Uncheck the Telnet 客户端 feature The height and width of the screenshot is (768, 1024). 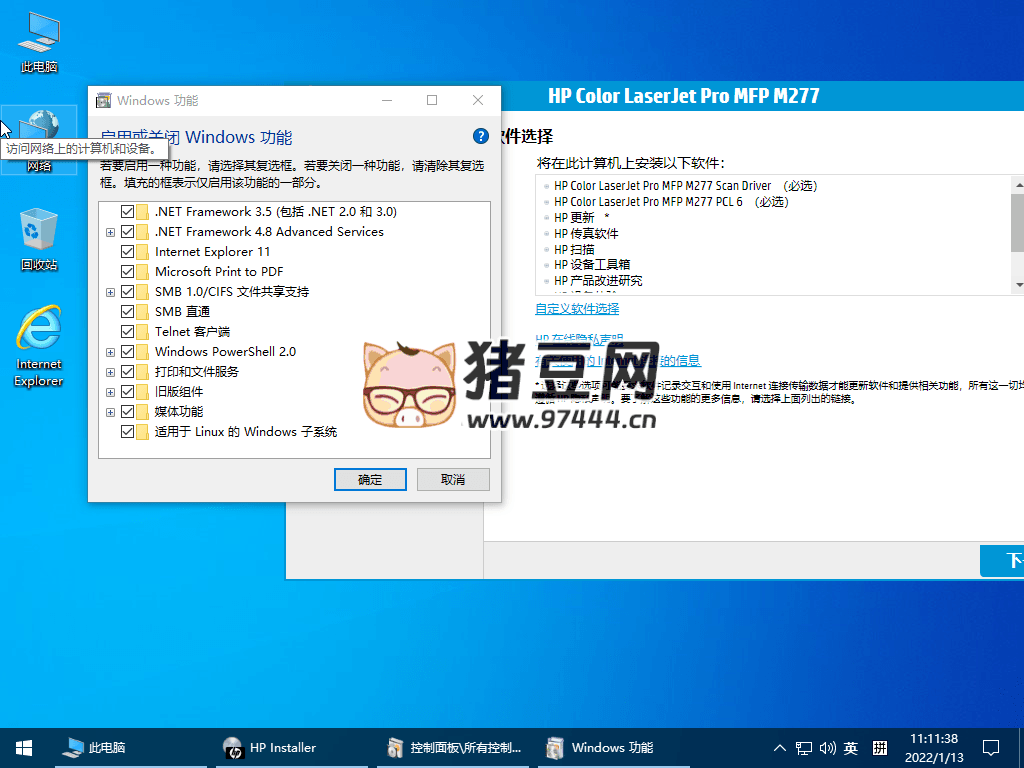click(x=127, y=331)
